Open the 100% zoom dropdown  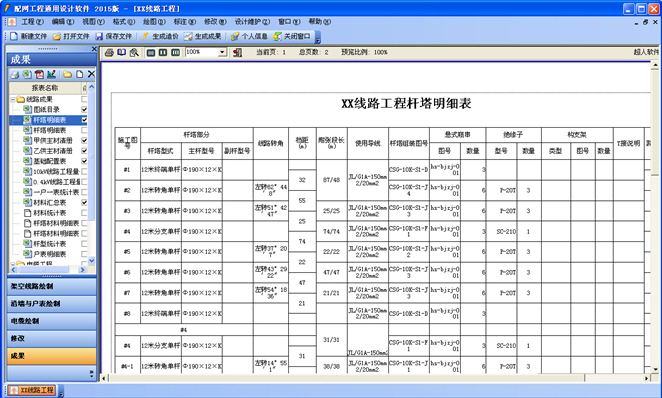222,52
